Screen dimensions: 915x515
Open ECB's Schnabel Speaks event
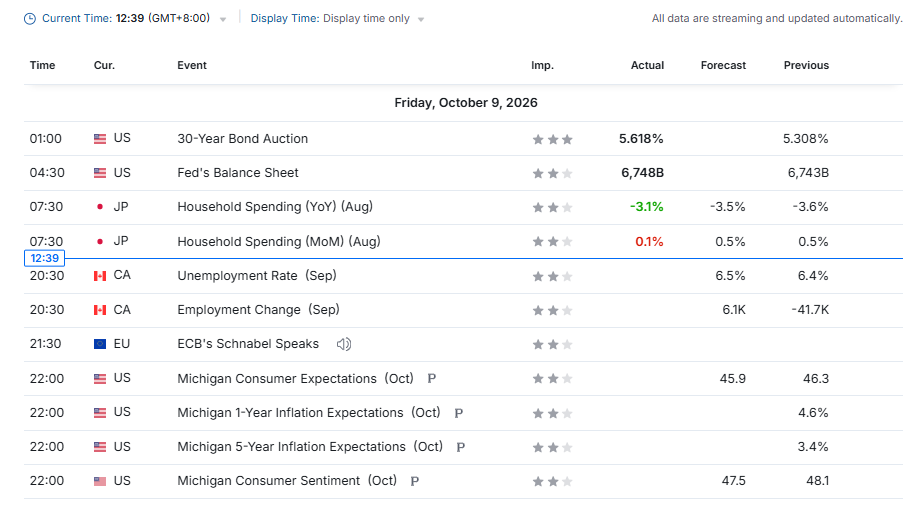[248, 344]
